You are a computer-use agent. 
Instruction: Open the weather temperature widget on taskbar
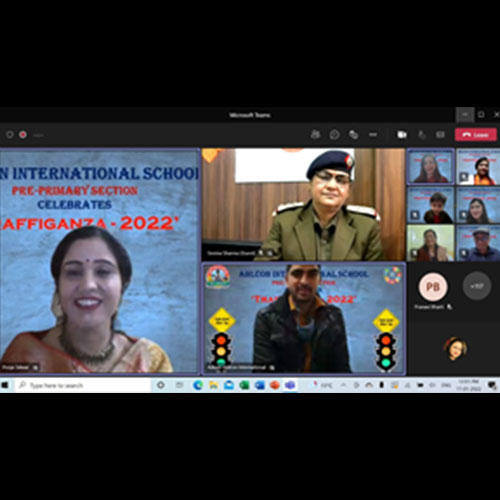pyautogui.click(x=323, y=385)
